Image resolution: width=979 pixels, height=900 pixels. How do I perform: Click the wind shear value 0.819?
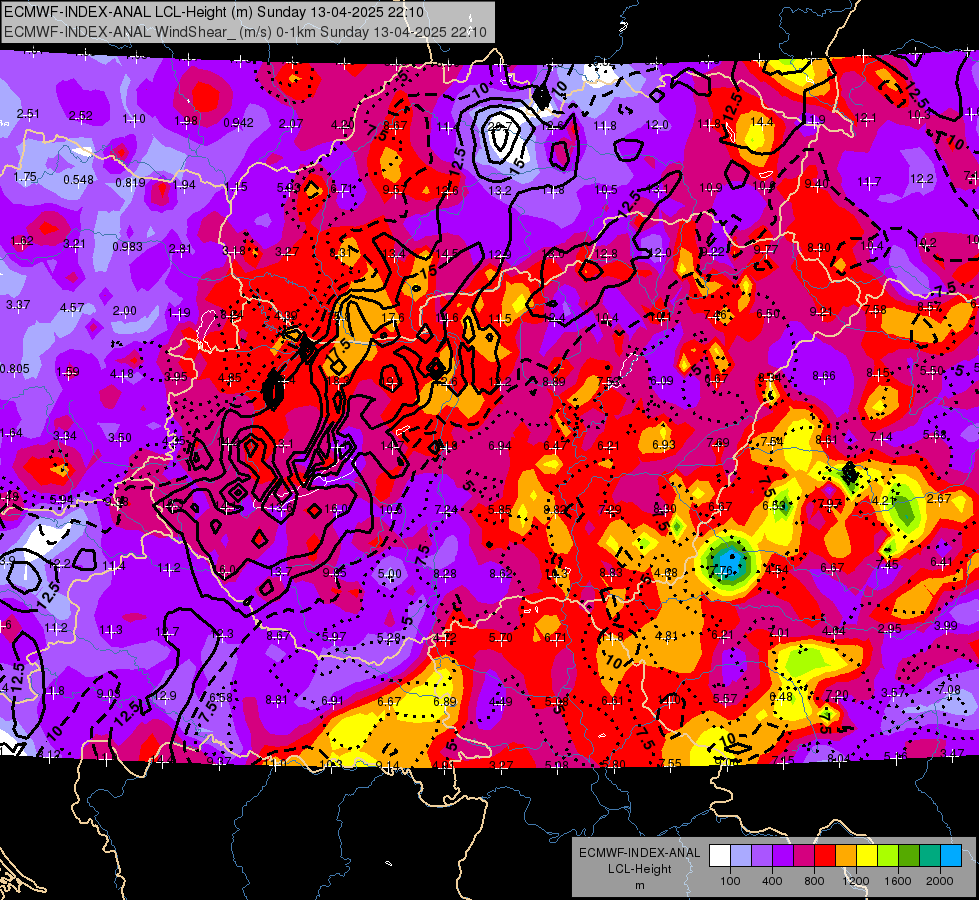click(130, 183)
